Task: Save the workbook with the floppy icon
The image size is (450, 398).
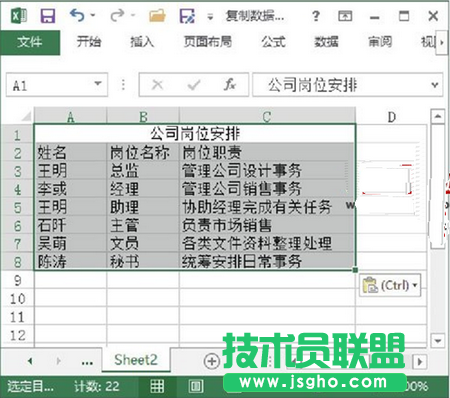Action: (48, 16)
